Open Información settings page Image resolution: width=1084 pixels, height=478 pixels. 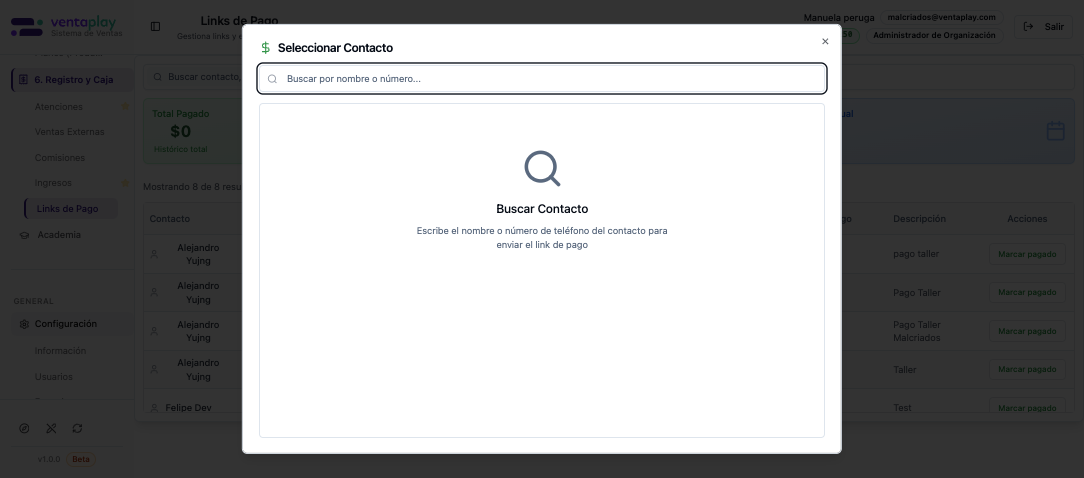click(x=60, y=351)
